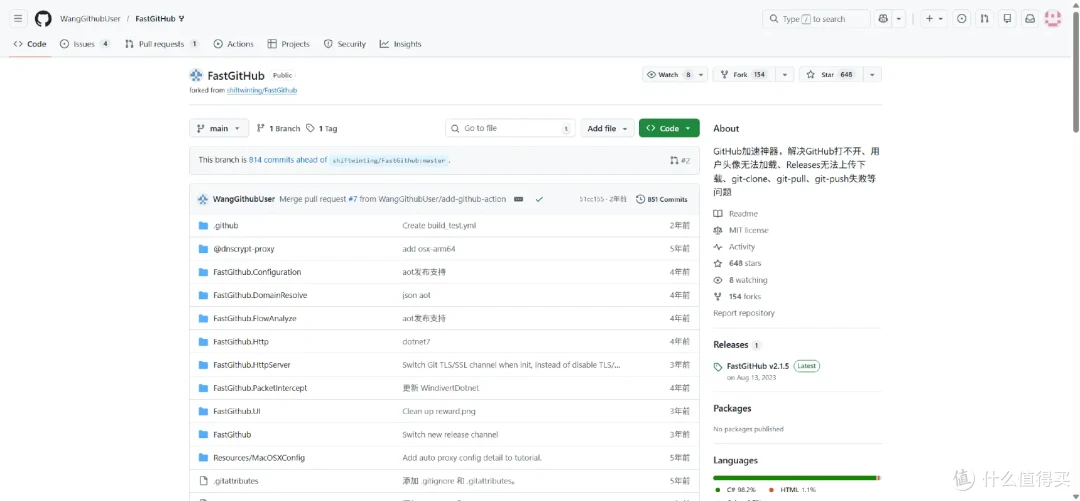Open the FastGithub.HttpServer folder
Viewport: 1080px width, 501px height.
click(251, 365)
